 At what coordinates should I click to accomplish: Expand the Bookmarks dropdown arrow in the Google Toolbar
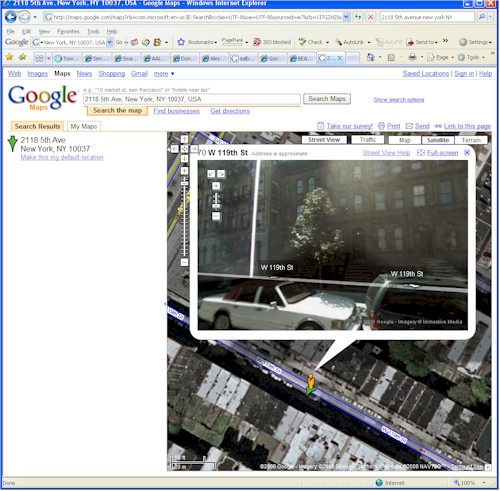coord(216,42)
